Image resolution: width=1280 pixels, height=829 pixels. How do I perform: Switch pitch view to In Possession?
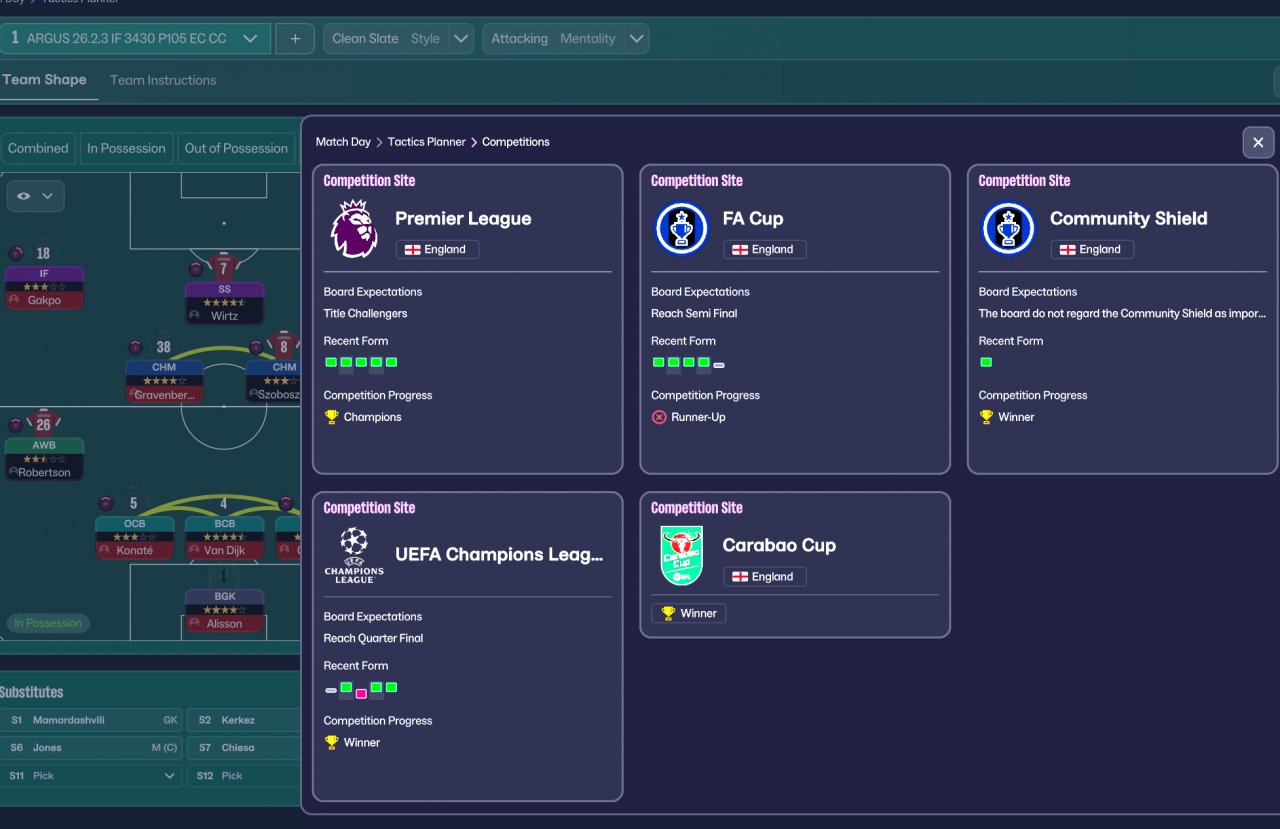pyautogui.click(x=126, y=148)
